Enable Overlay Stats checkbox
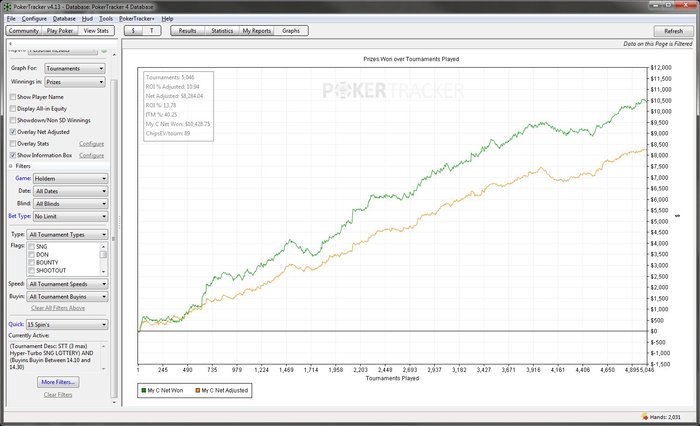Viewport: 700px width, 426px height. (13, 144)
